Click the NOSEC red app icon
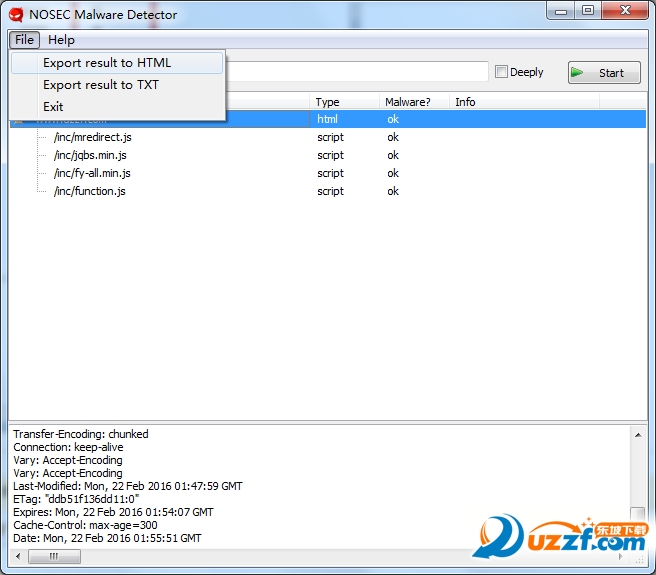Screen dimensions: 656x575 [x=16, y=15]
